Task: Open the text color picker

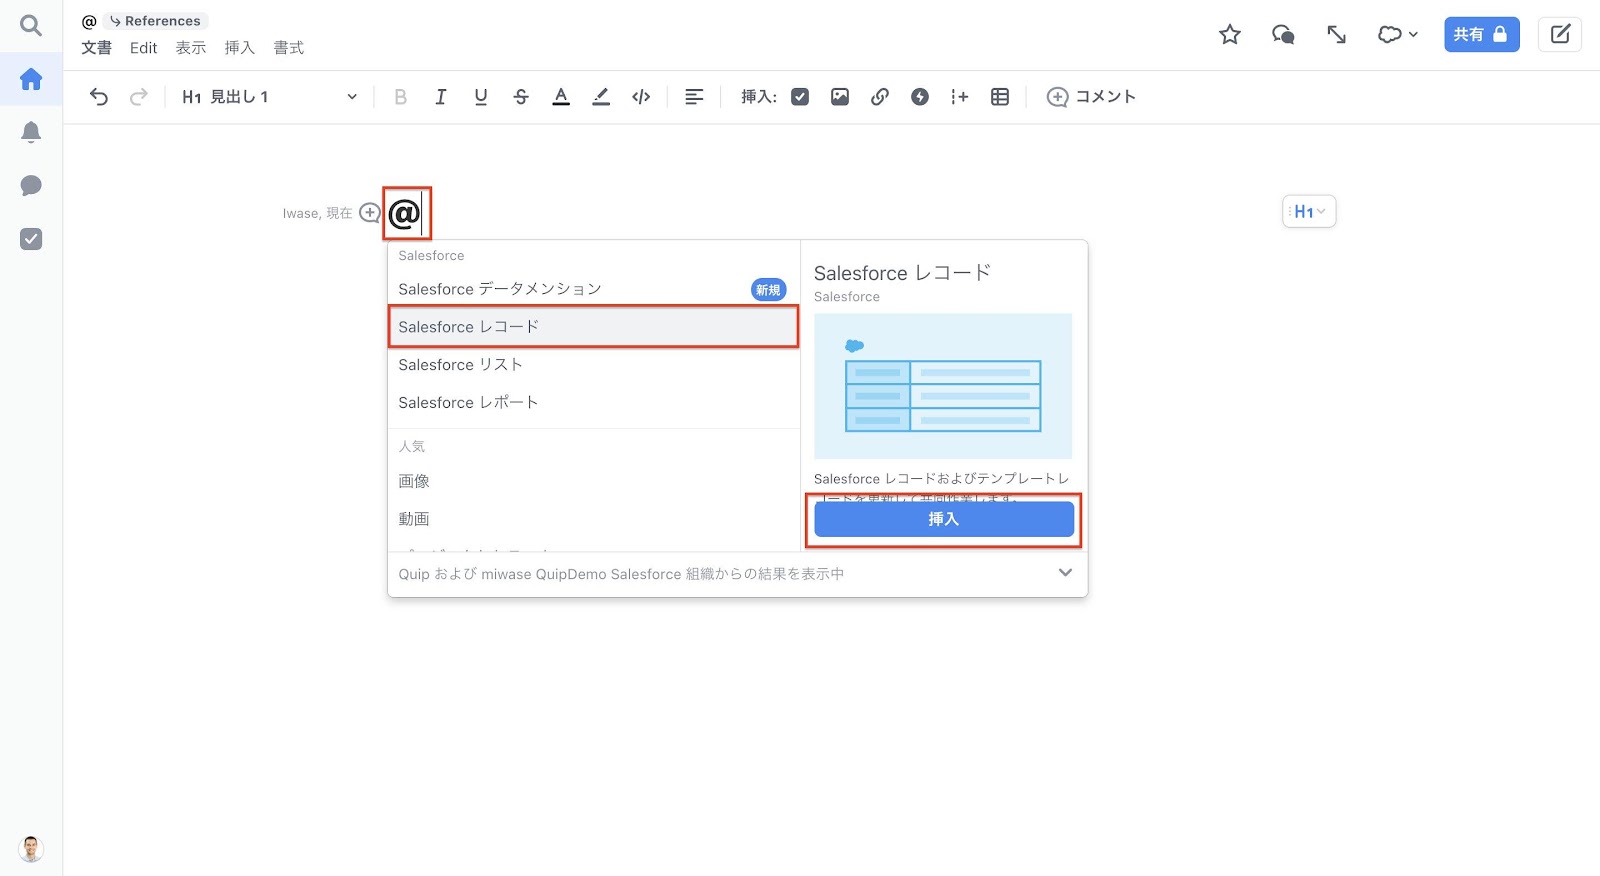Action: point(561,97)
